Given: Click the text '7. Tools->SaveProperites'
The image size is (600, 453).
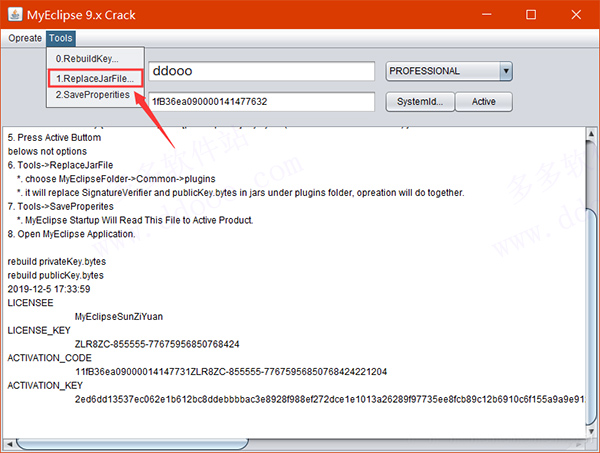Looking at the screenshot, I should pyautogui.click(x=60, y=207).
